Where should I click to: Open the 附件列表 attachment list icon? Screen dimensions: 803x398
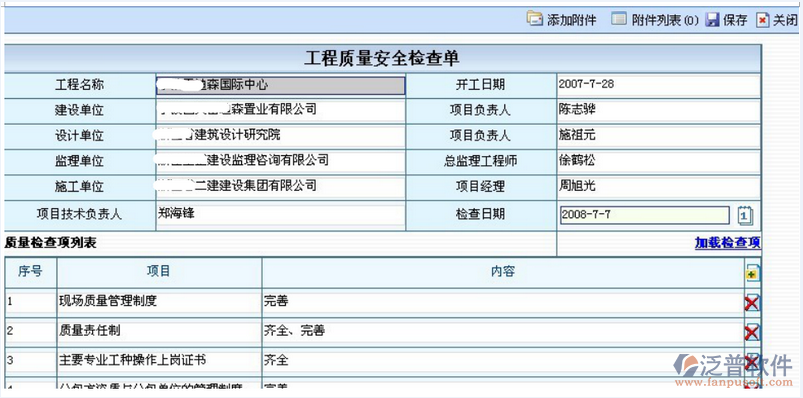[619, 19]
